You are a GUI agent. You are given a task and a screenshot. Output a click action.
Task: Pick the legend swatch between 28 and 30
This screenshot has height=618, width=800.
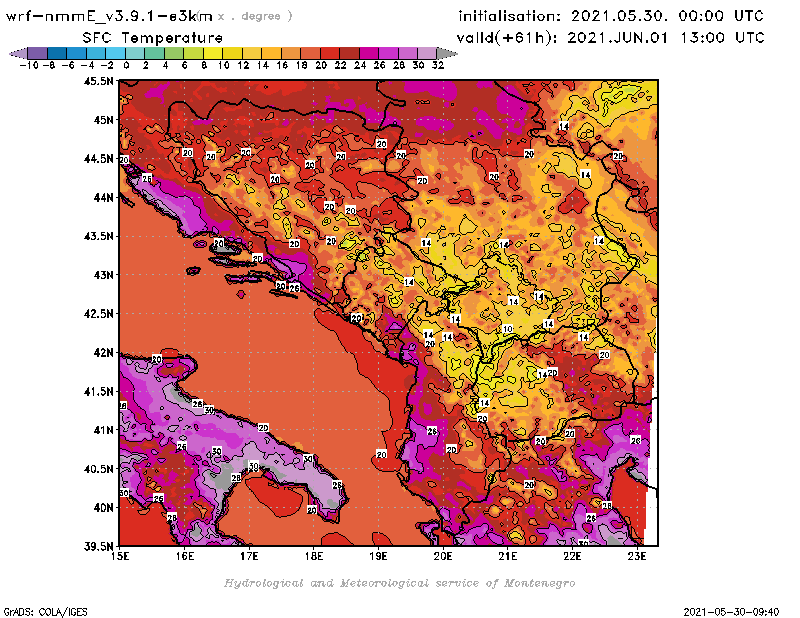[x=407, y=53]
